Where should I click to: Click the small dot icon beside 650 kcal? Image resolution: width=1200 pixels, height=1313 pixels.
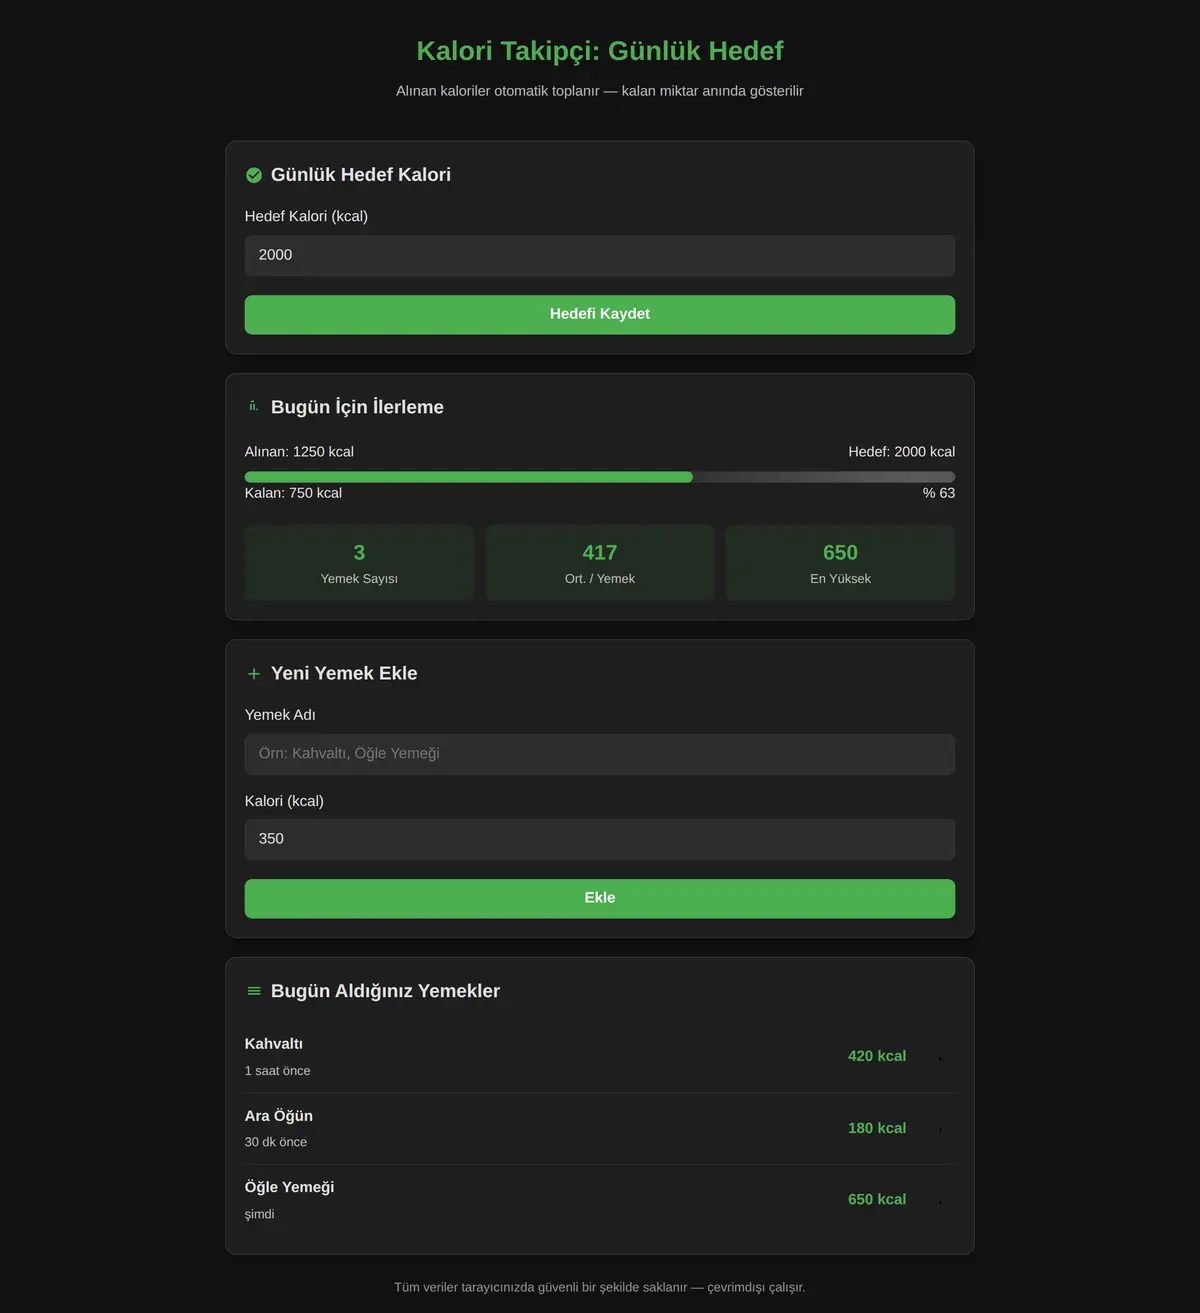click(940, 1201)
